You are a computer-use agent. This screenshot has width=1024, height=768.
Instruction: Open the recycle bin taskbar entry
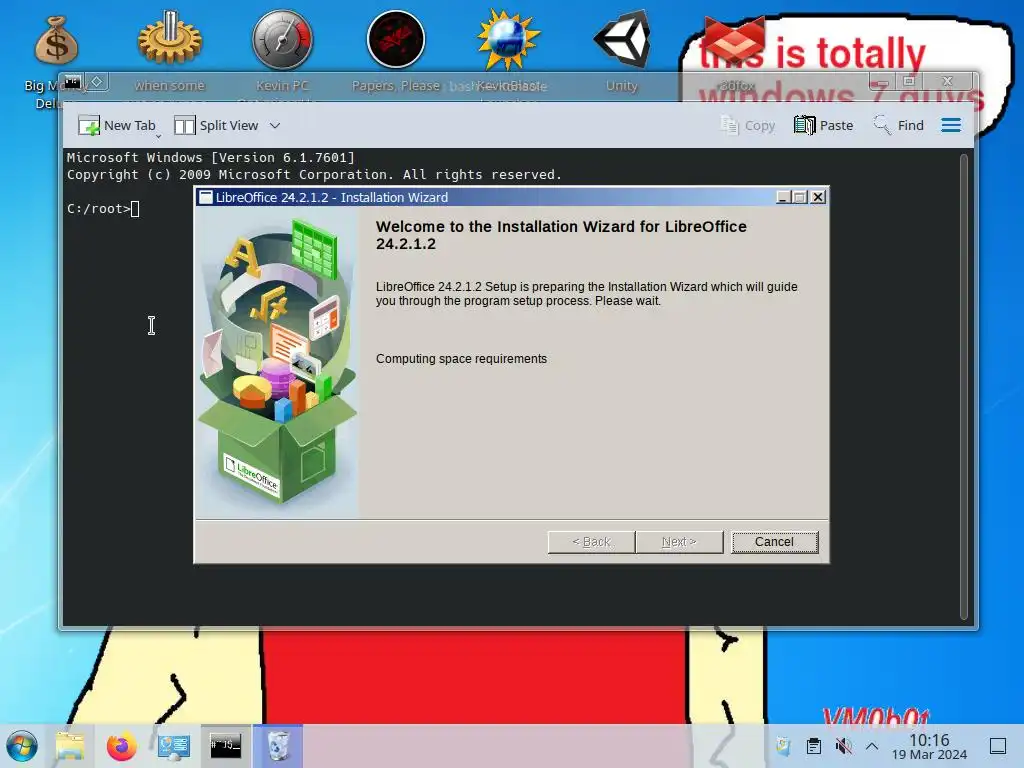point(278,746)
